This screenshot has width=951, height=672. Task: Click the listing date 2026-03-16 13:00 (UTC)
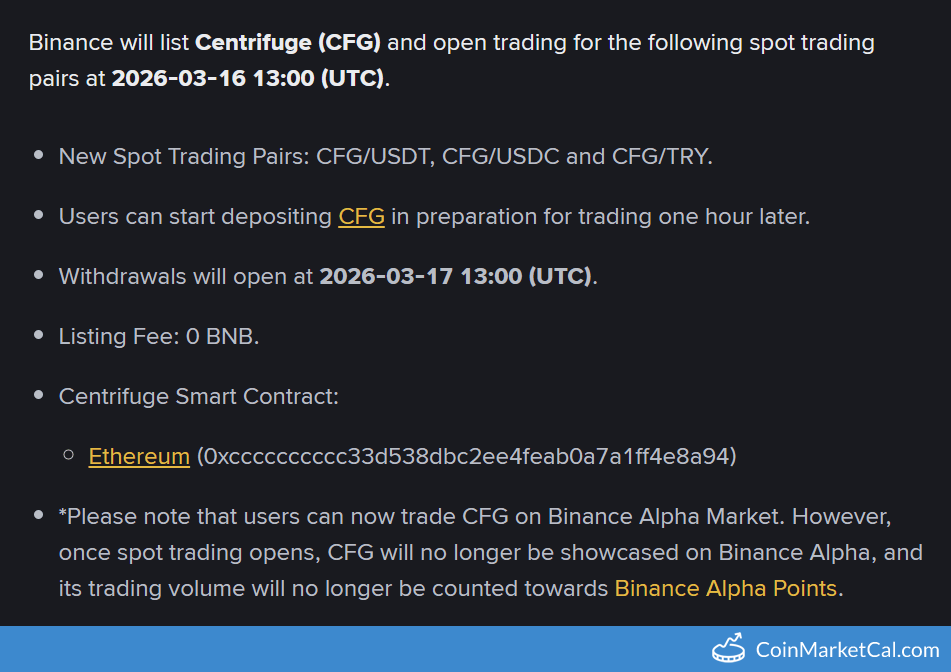[x=248, y=78]
